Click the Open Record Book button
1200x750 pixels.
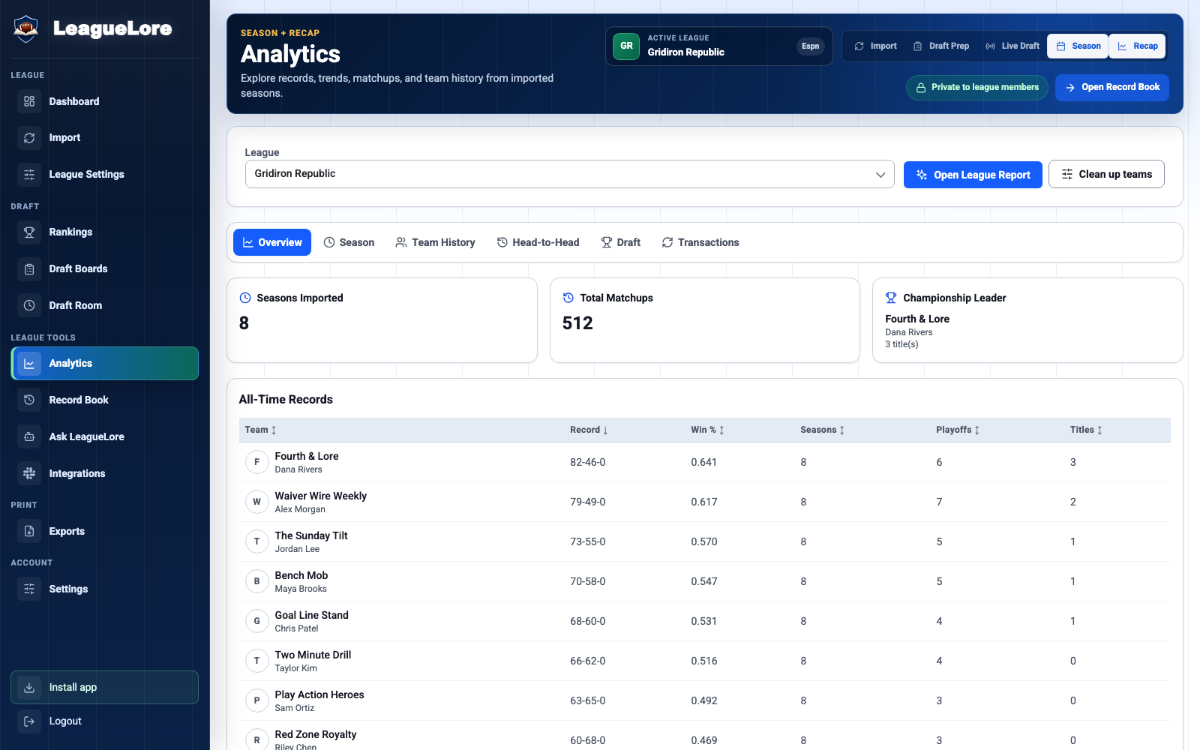[1112, 87]
